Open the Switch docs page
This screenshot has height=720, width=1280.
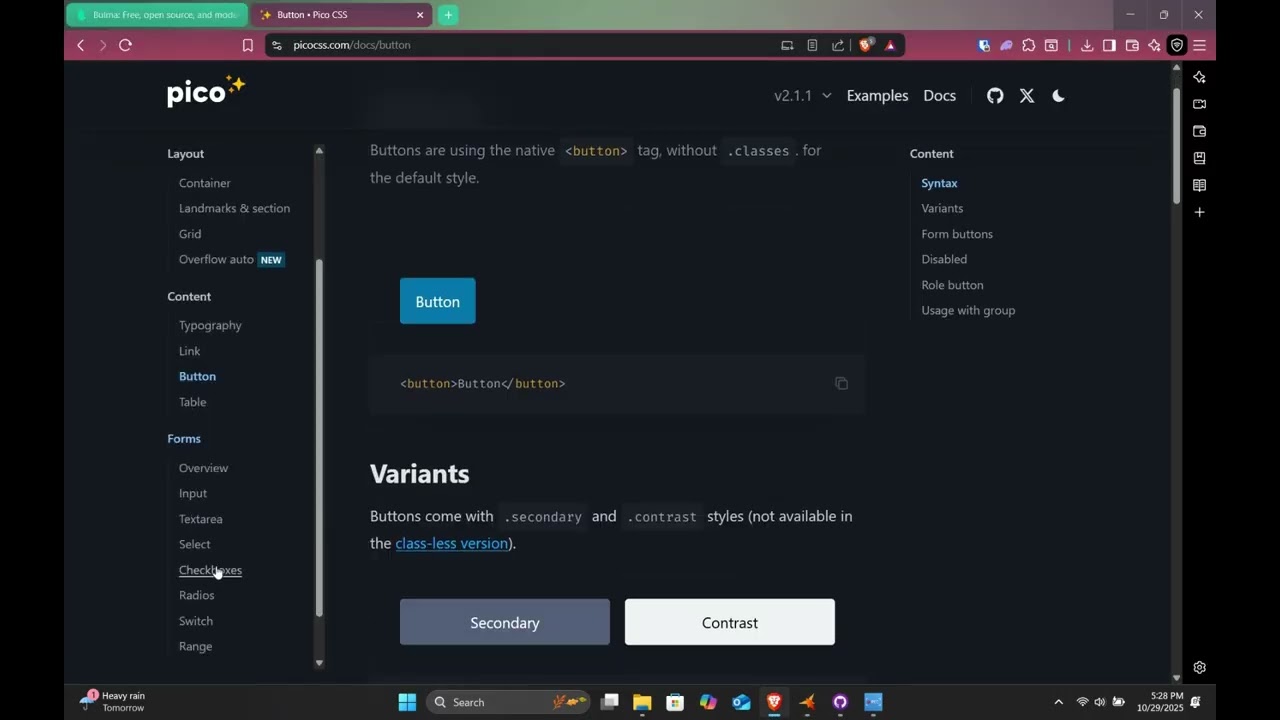[196, 621]
